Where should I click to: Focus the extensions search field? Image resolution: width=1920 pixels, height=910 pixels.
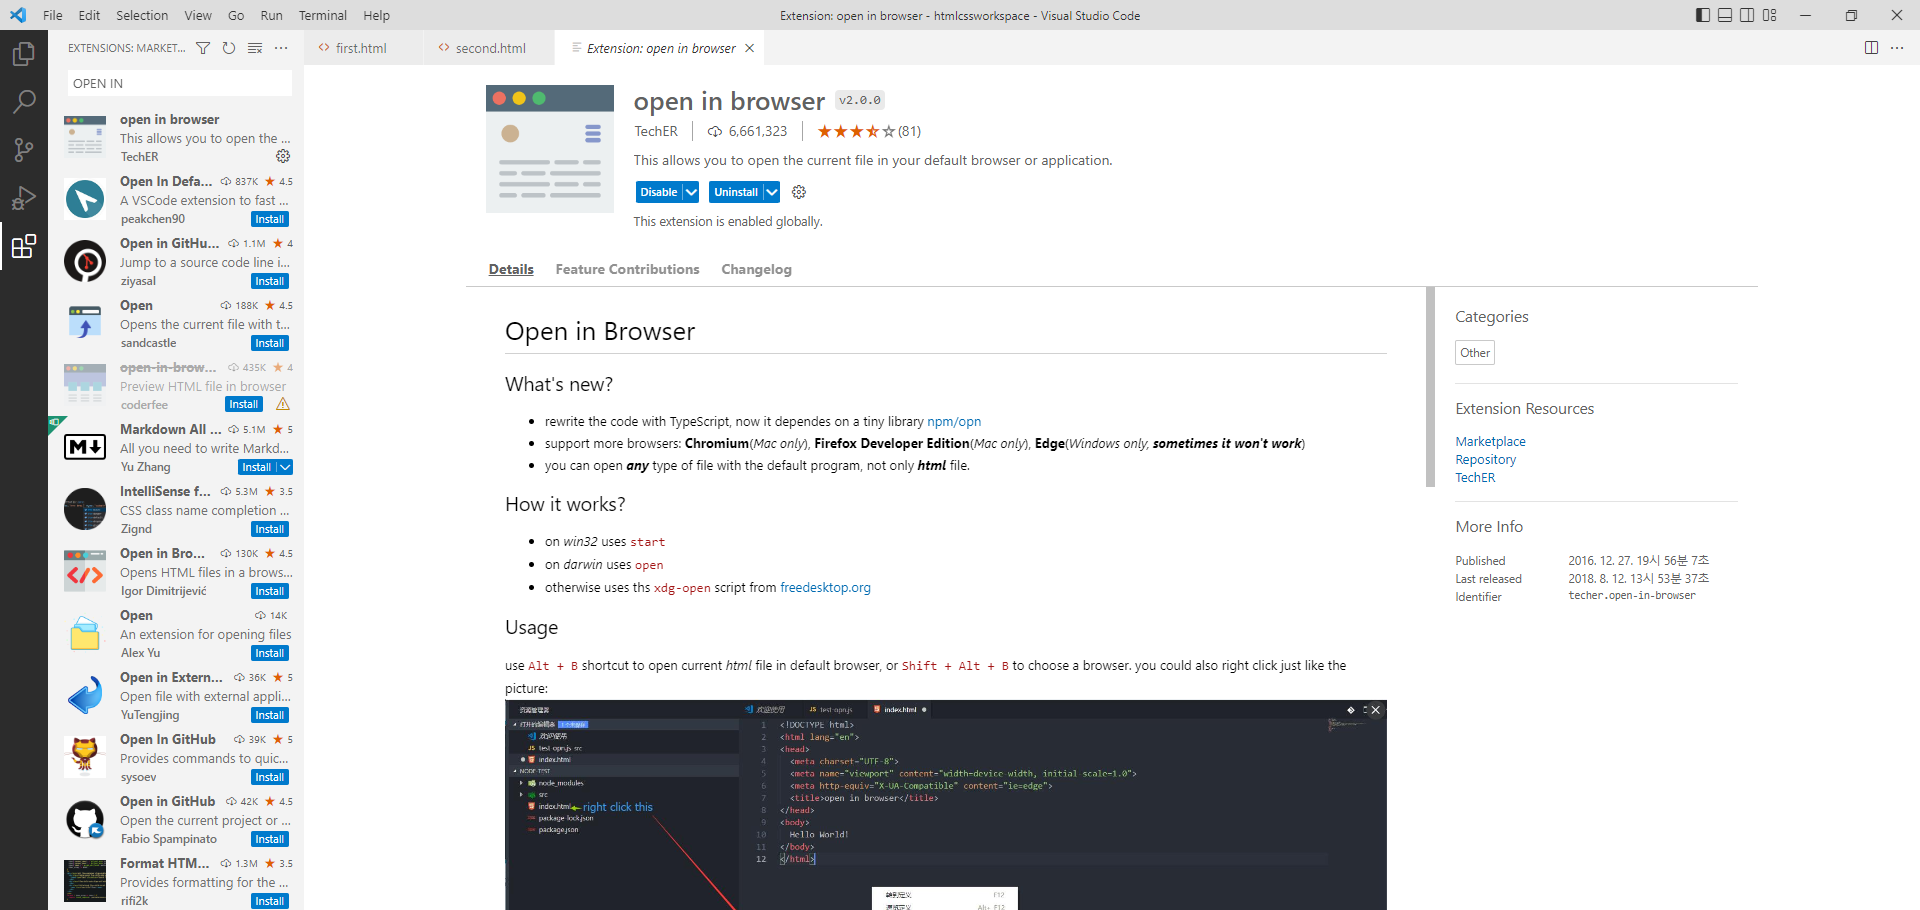(180, 83)
